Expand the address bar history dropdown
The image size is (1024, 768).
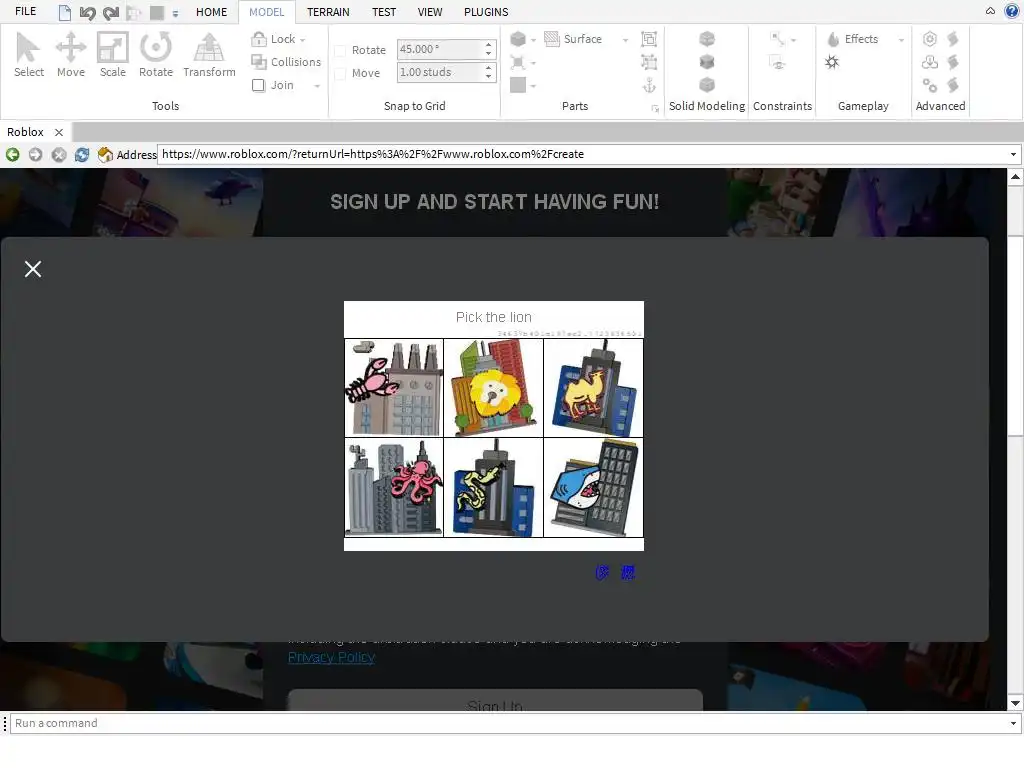pos(1013,155)
